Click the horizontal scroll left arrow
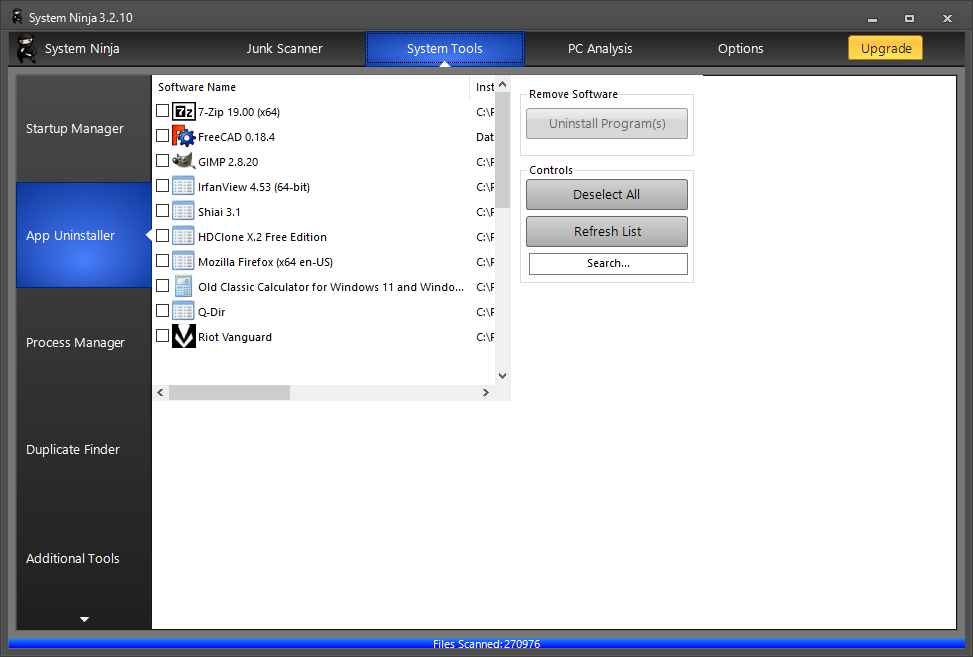Screen dimensions: 973x657 161,392
